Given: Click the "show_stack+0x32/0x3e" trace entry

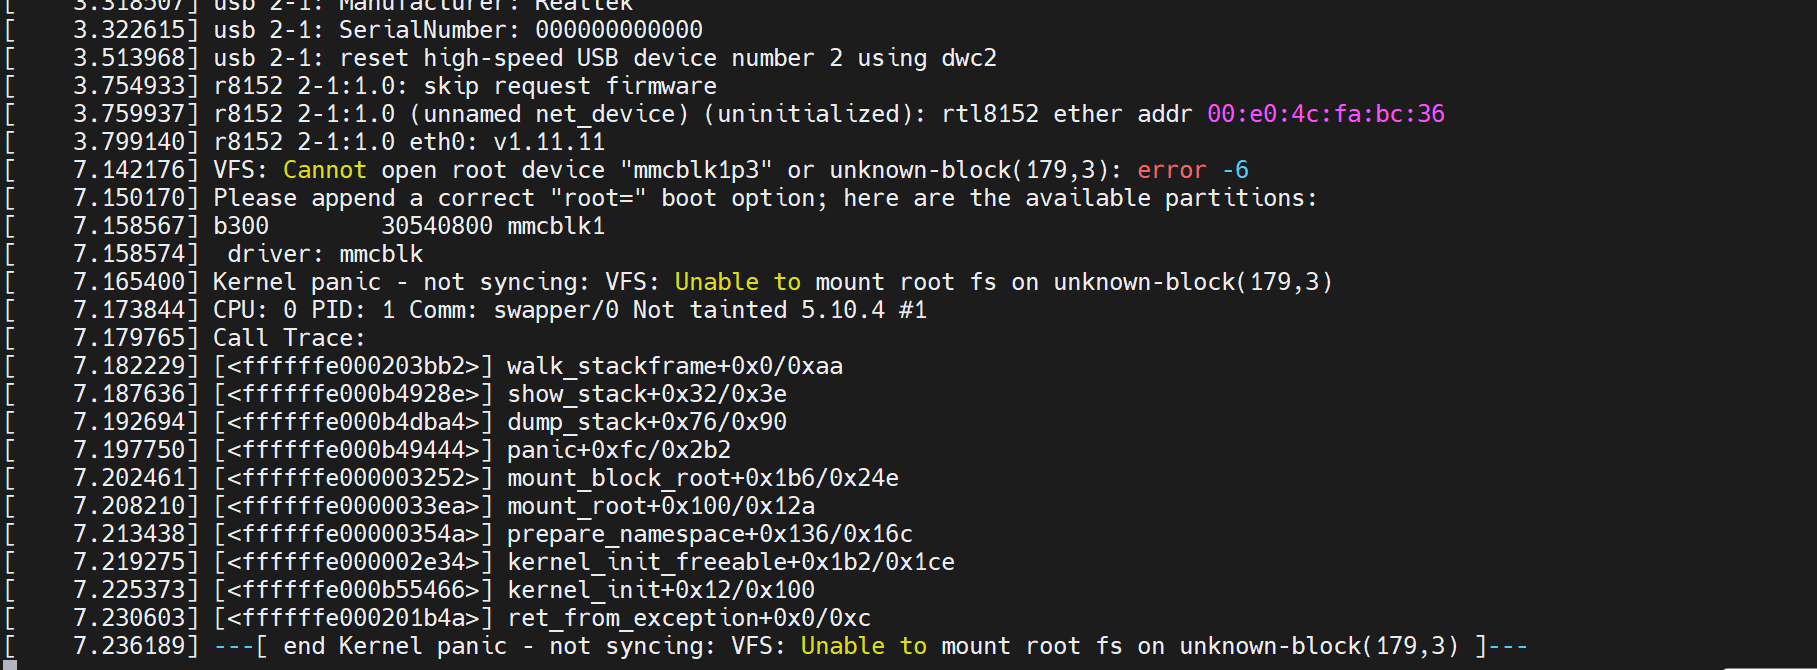Looking at the screenshot, I should (x=647, y=394).
